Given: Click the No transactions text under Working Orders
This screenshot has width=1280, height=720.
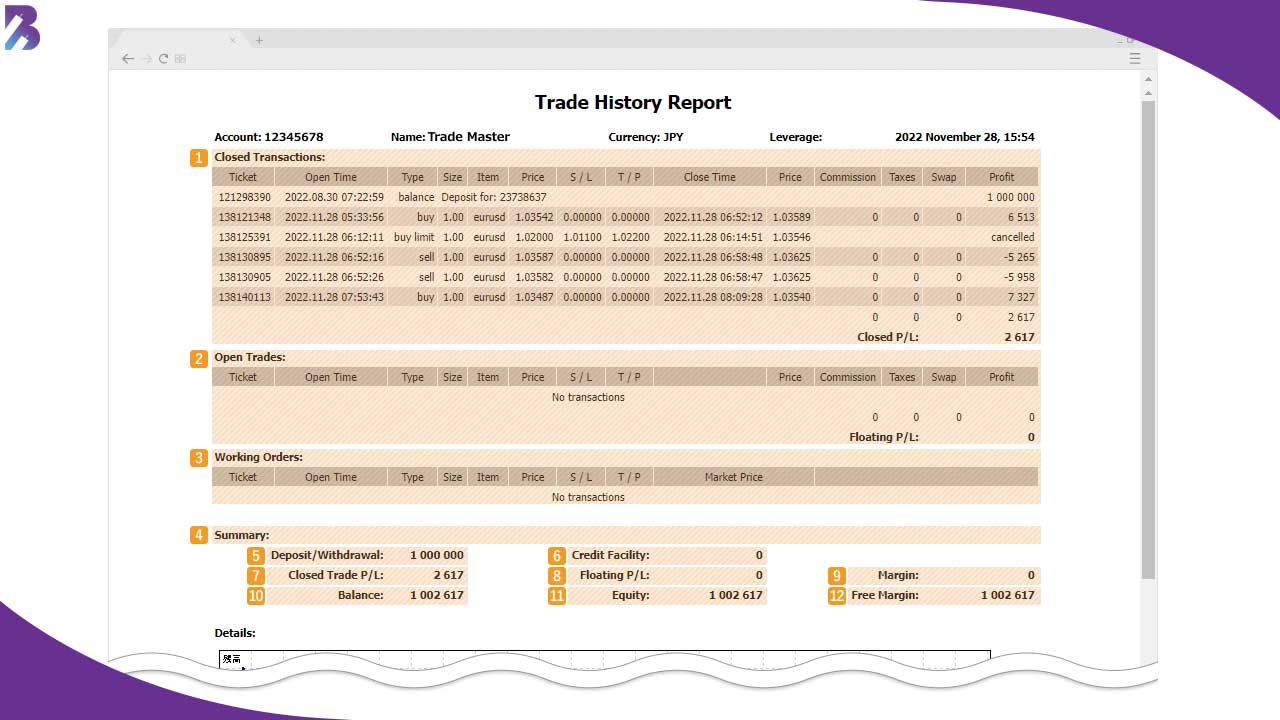Looking at the screenshot, I should (x=588, y=497).
